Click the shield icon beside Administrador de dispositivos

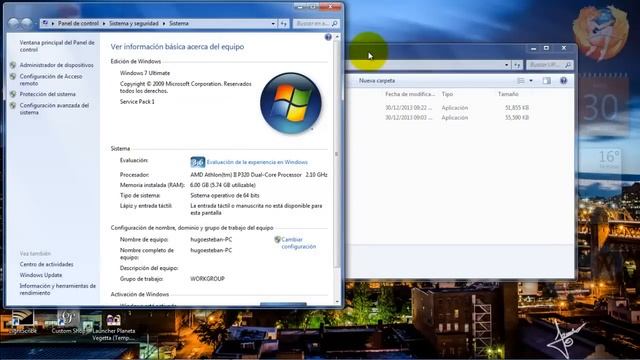point(13,65)
